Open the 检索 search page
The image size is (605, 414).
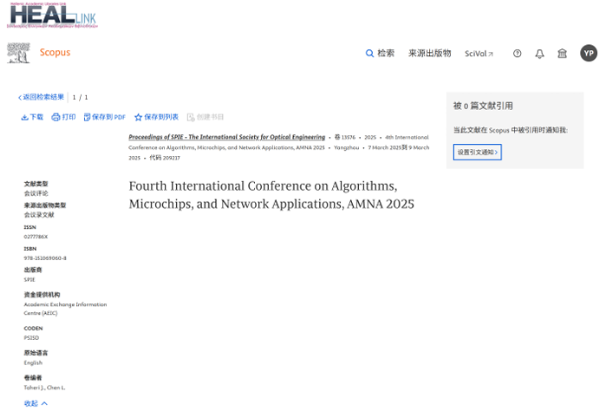pos(380,53)
